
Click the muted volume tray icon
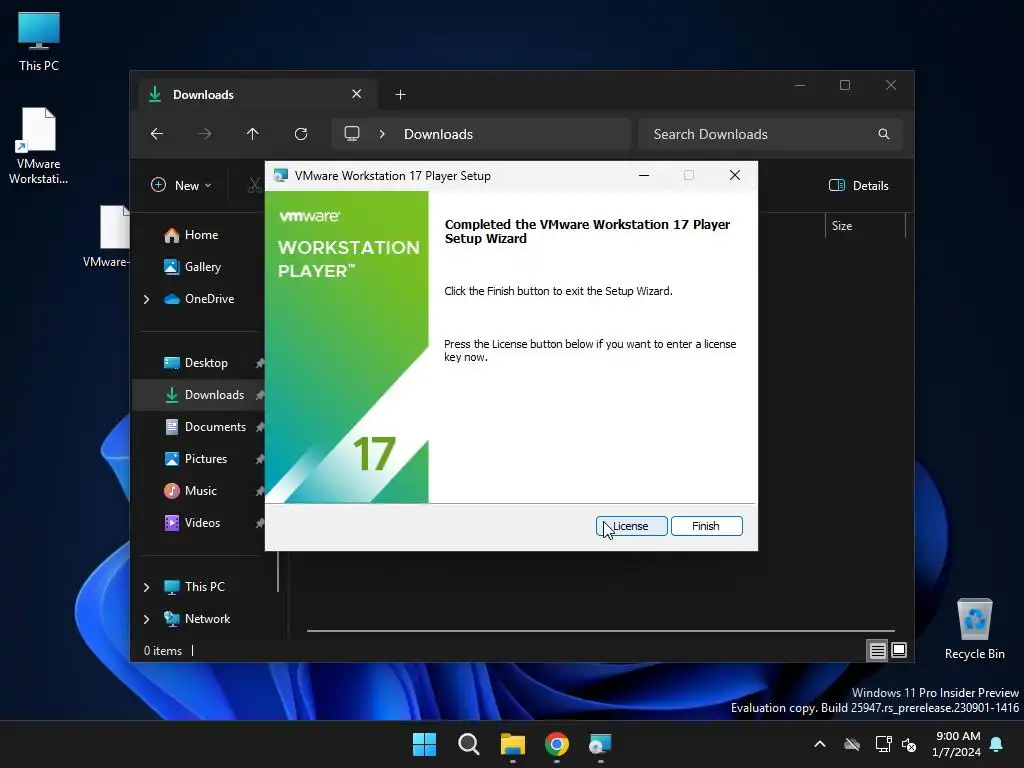(909, 744)
